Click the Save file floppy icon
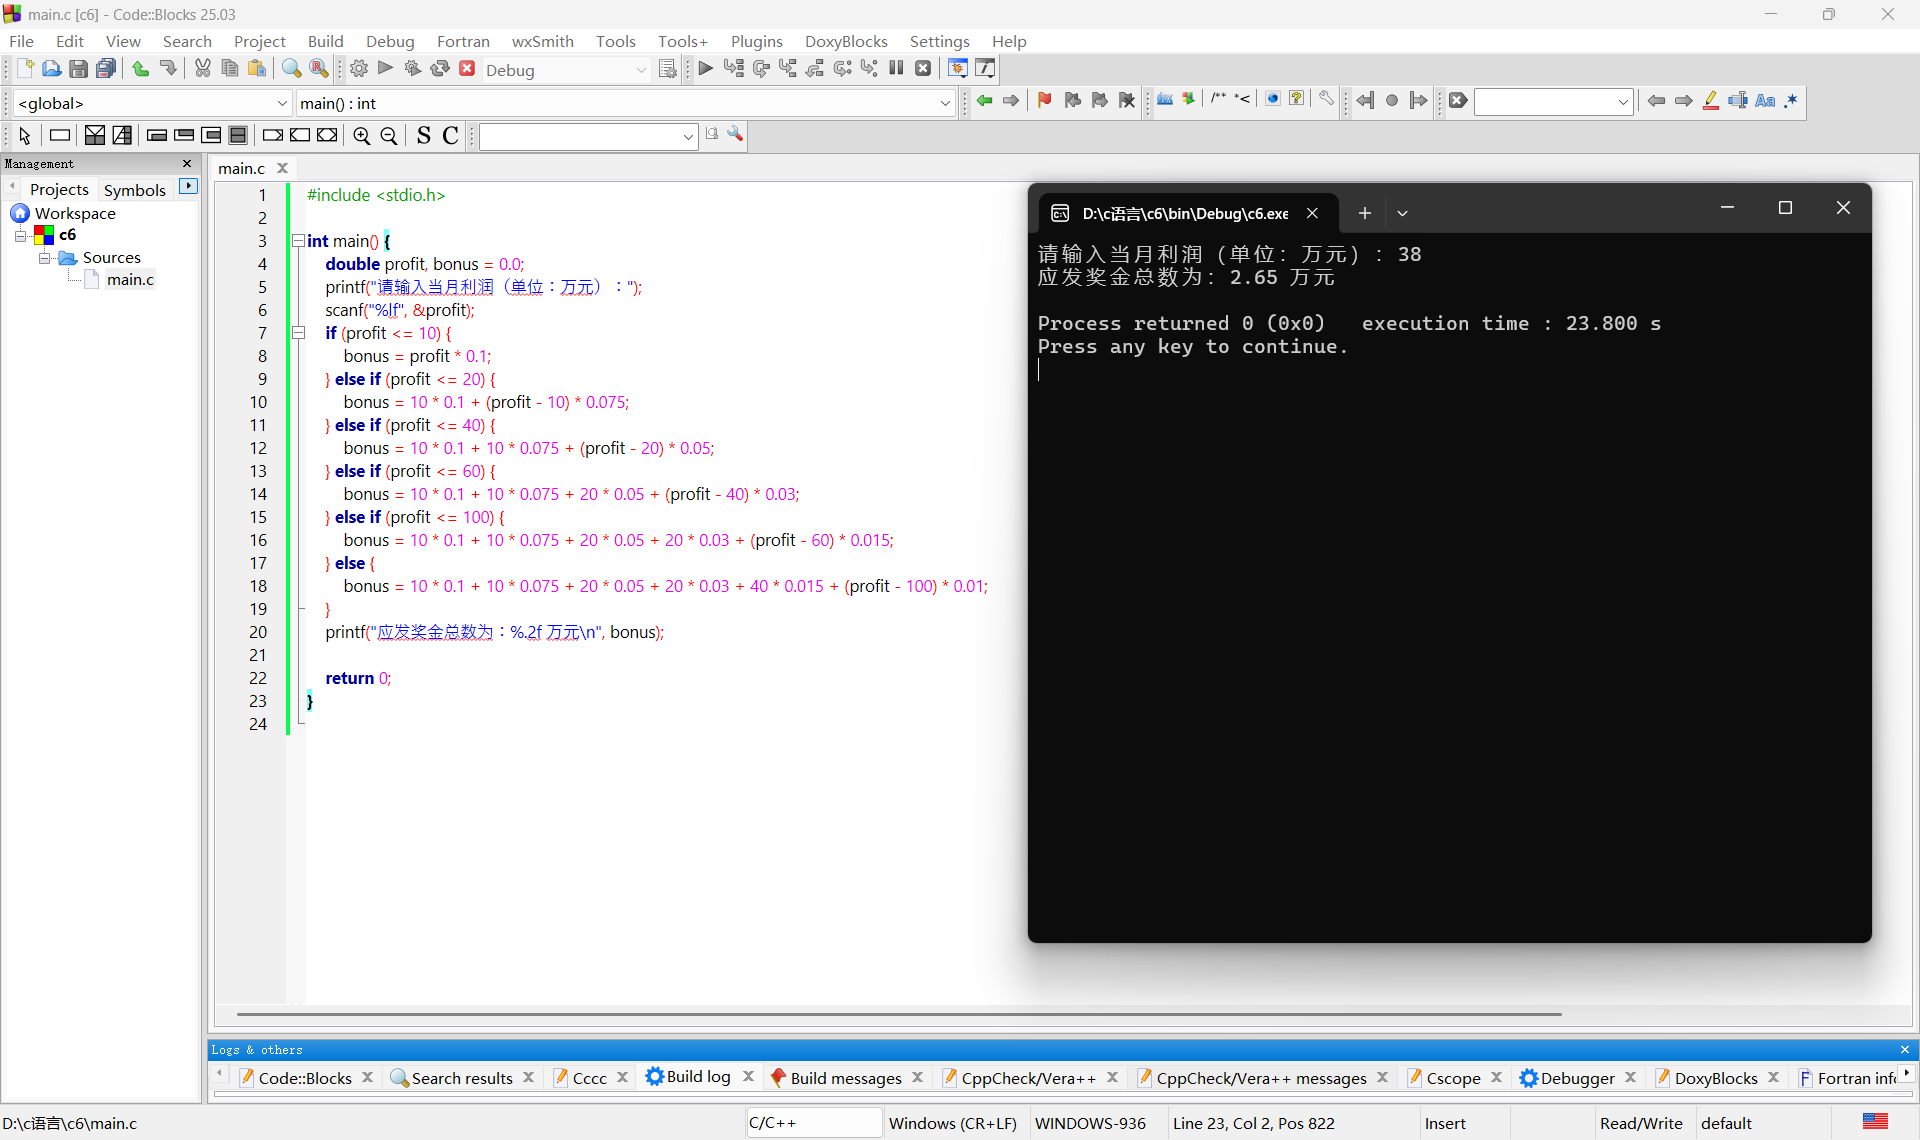The width and height of the screenshot is (1920, 1140). tap(78, 69)
